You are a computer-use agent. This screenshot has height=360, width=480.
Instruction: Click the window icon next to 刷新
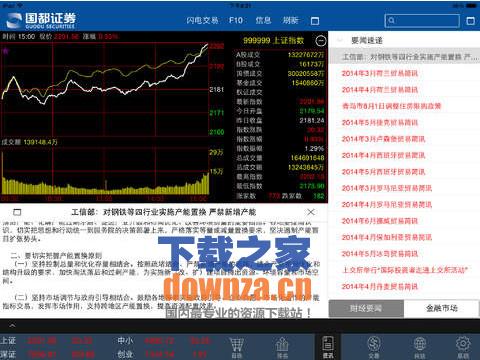pyautogui.click(x=315, y=21)
